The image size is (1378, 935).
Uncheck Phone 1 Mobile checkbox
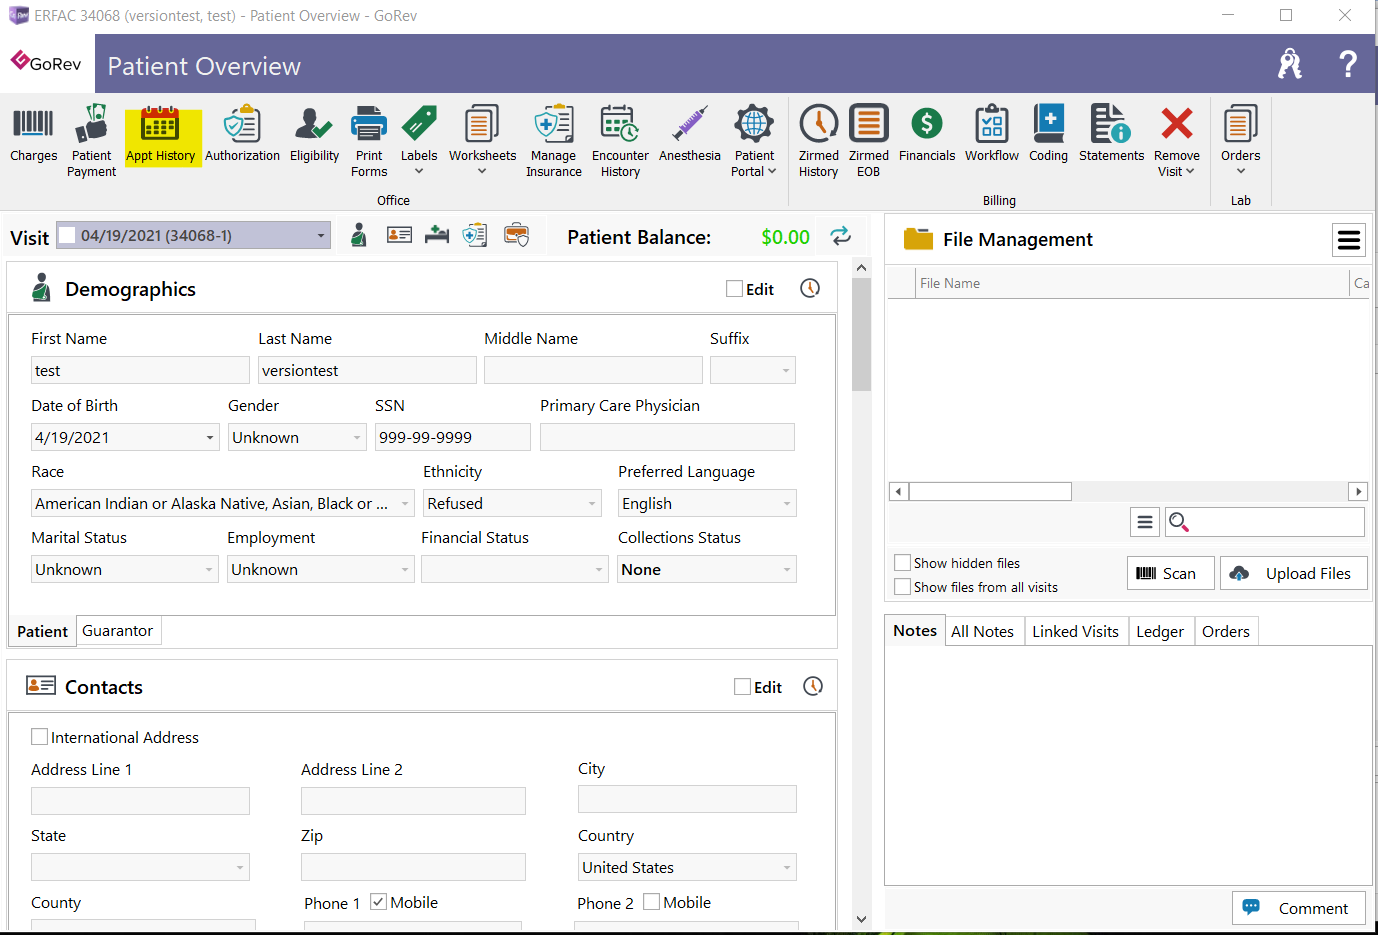(x=378, y=902)
